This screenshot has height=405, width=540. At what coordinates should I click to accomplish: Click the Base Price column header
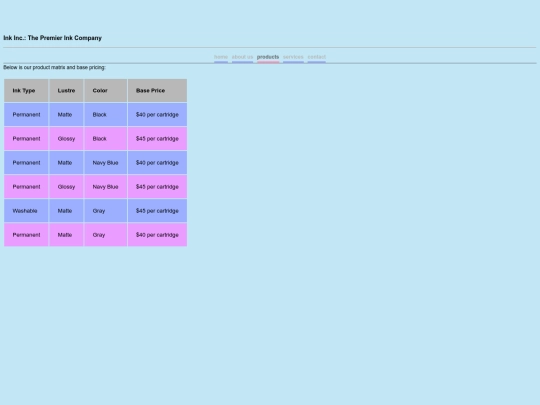click(157, 91)
